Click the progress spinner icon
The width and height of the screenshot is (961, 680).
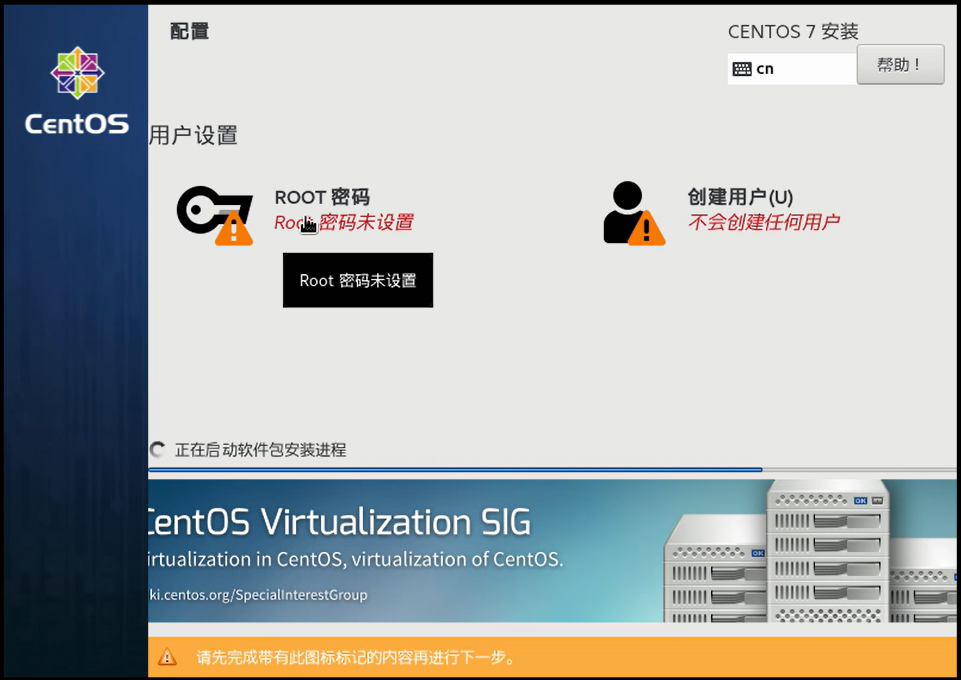pos(158,450)
